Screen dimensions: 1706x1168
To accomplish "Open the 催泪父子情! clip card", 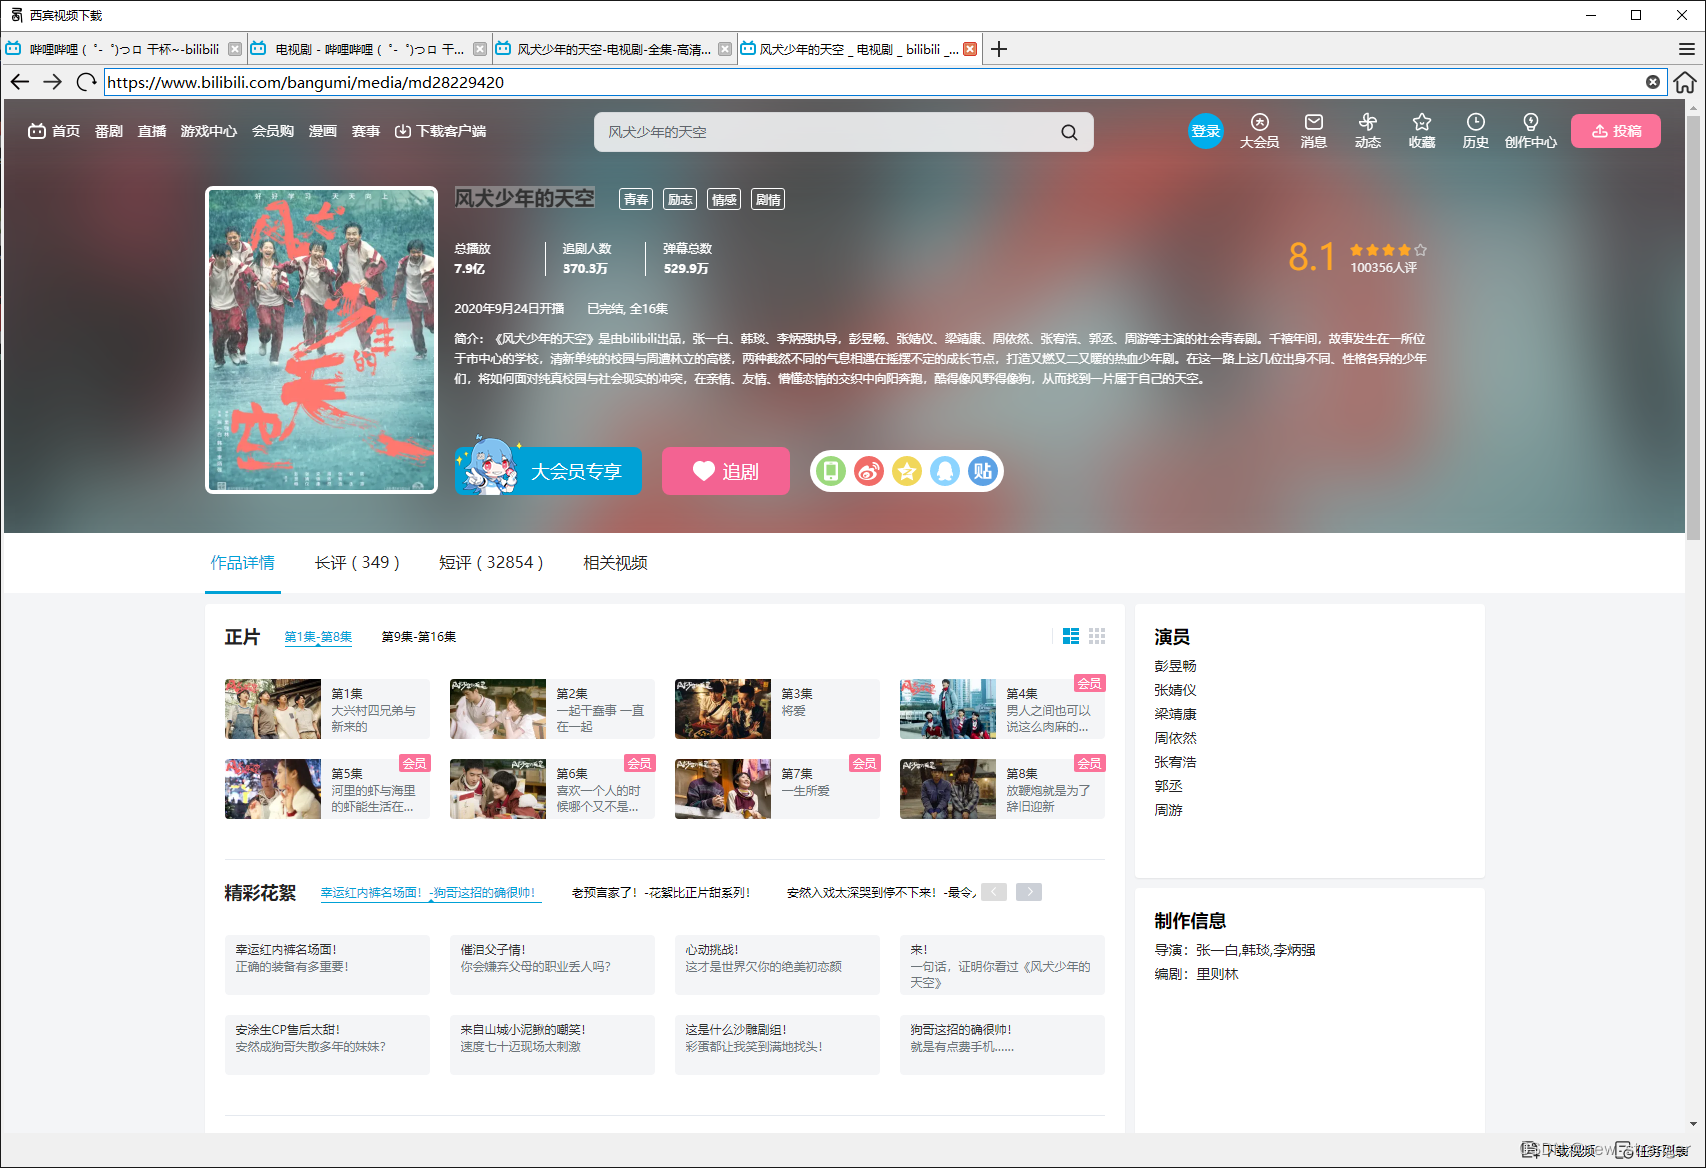I will (x=552, y=965).
